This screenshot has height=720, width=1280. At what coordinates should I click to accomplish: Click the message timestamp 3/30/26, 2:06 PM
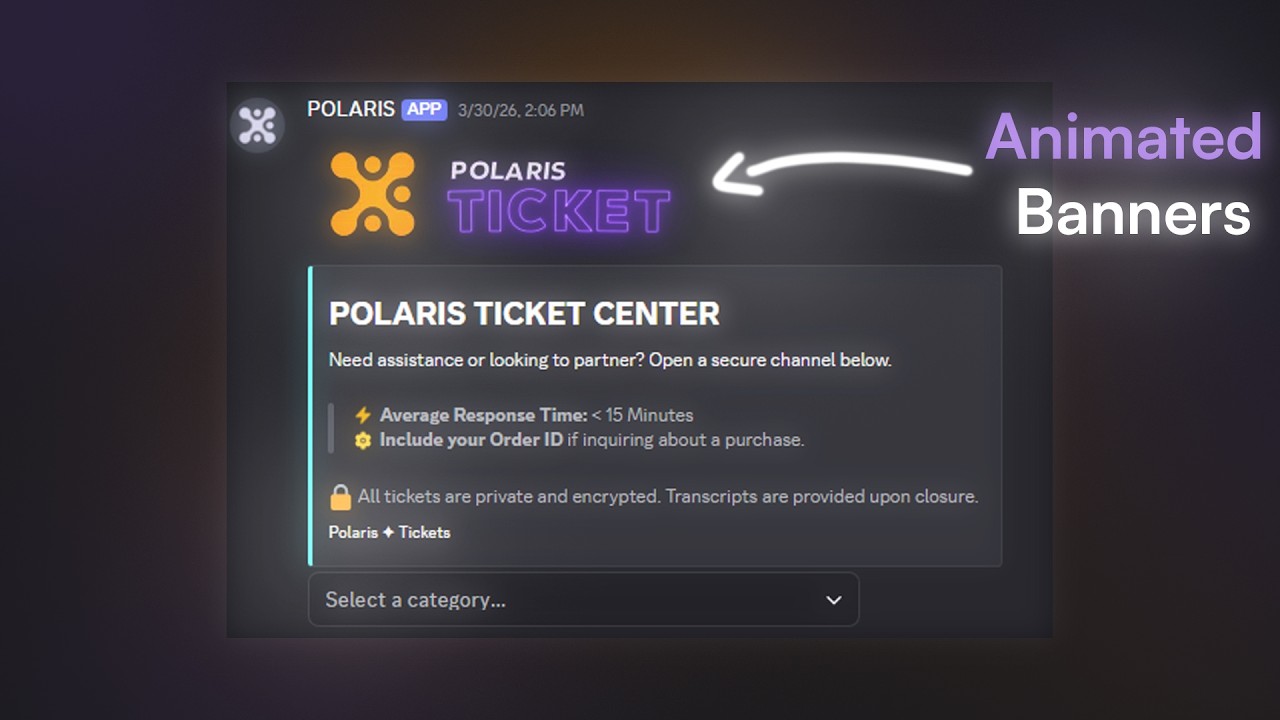[x=520, y=110]
